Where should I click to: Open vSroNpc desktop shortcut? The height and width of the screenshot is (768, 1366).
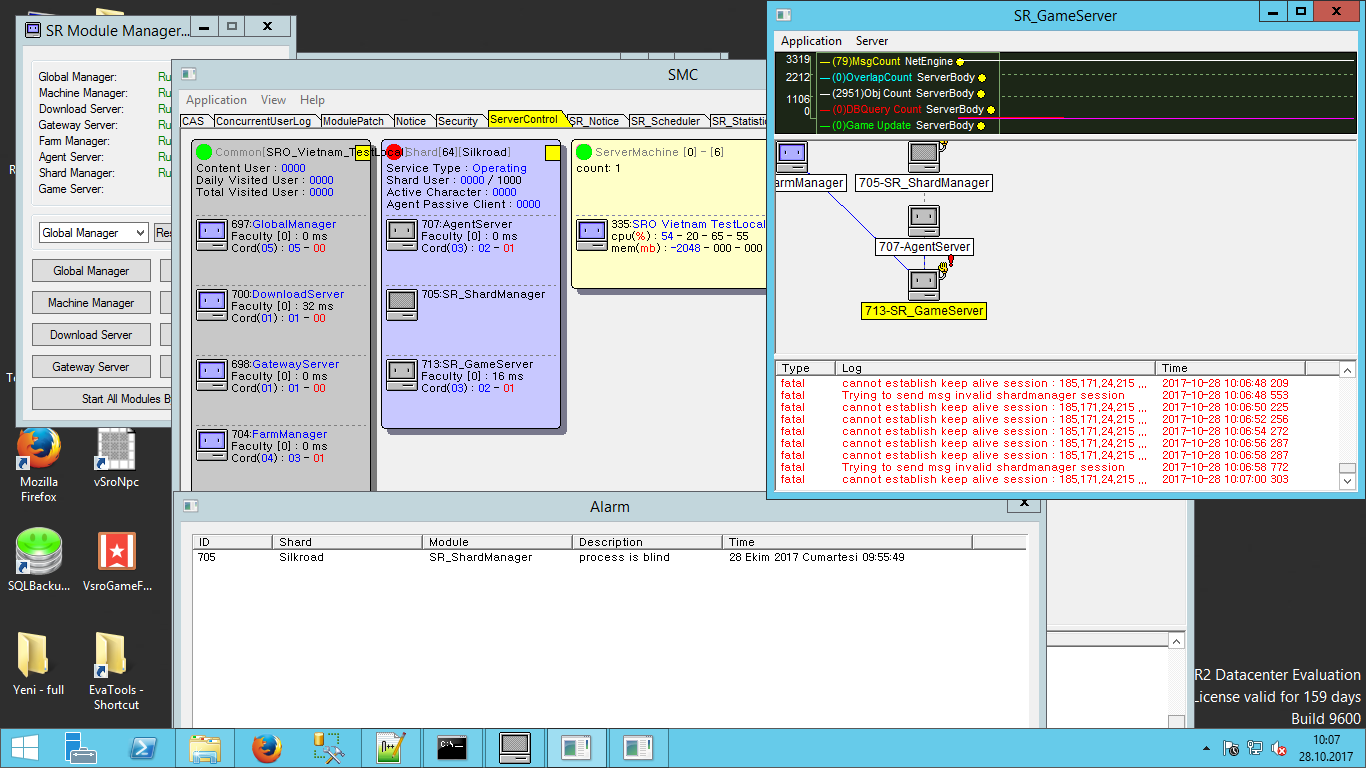point(116,459)
